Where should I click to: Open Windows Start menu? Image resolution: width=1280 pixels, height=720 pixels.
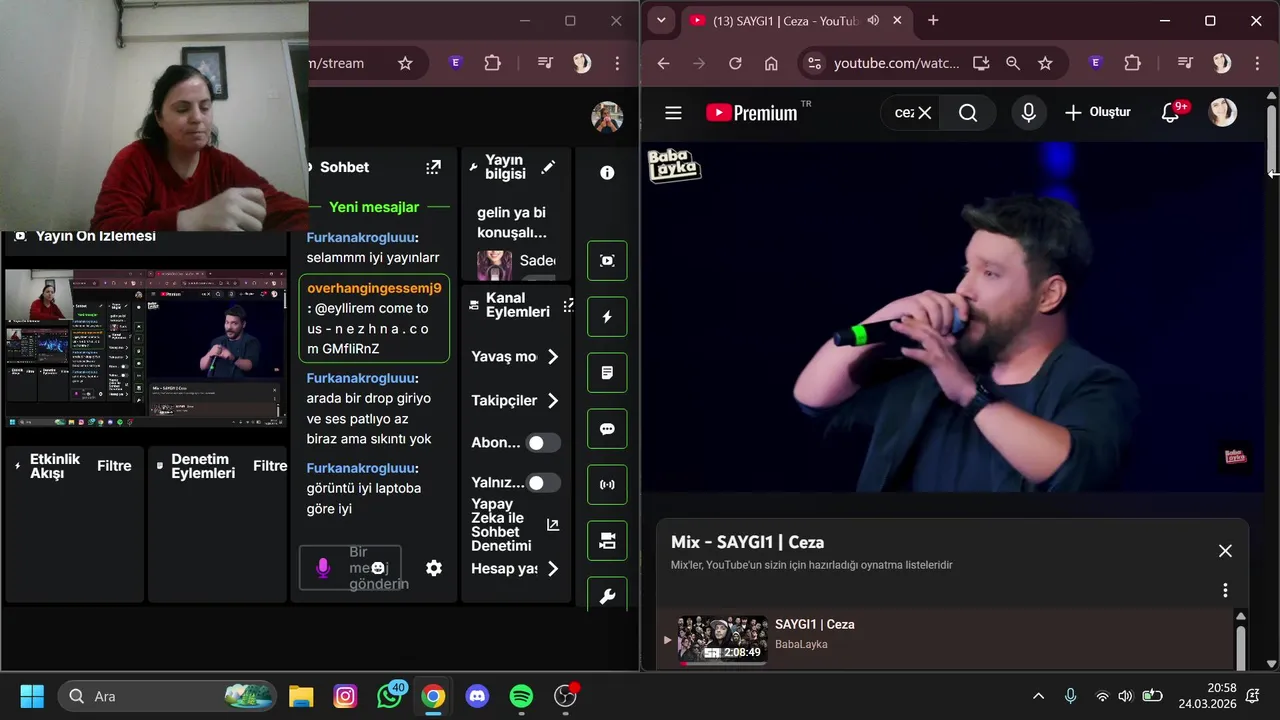click(32, 696)
